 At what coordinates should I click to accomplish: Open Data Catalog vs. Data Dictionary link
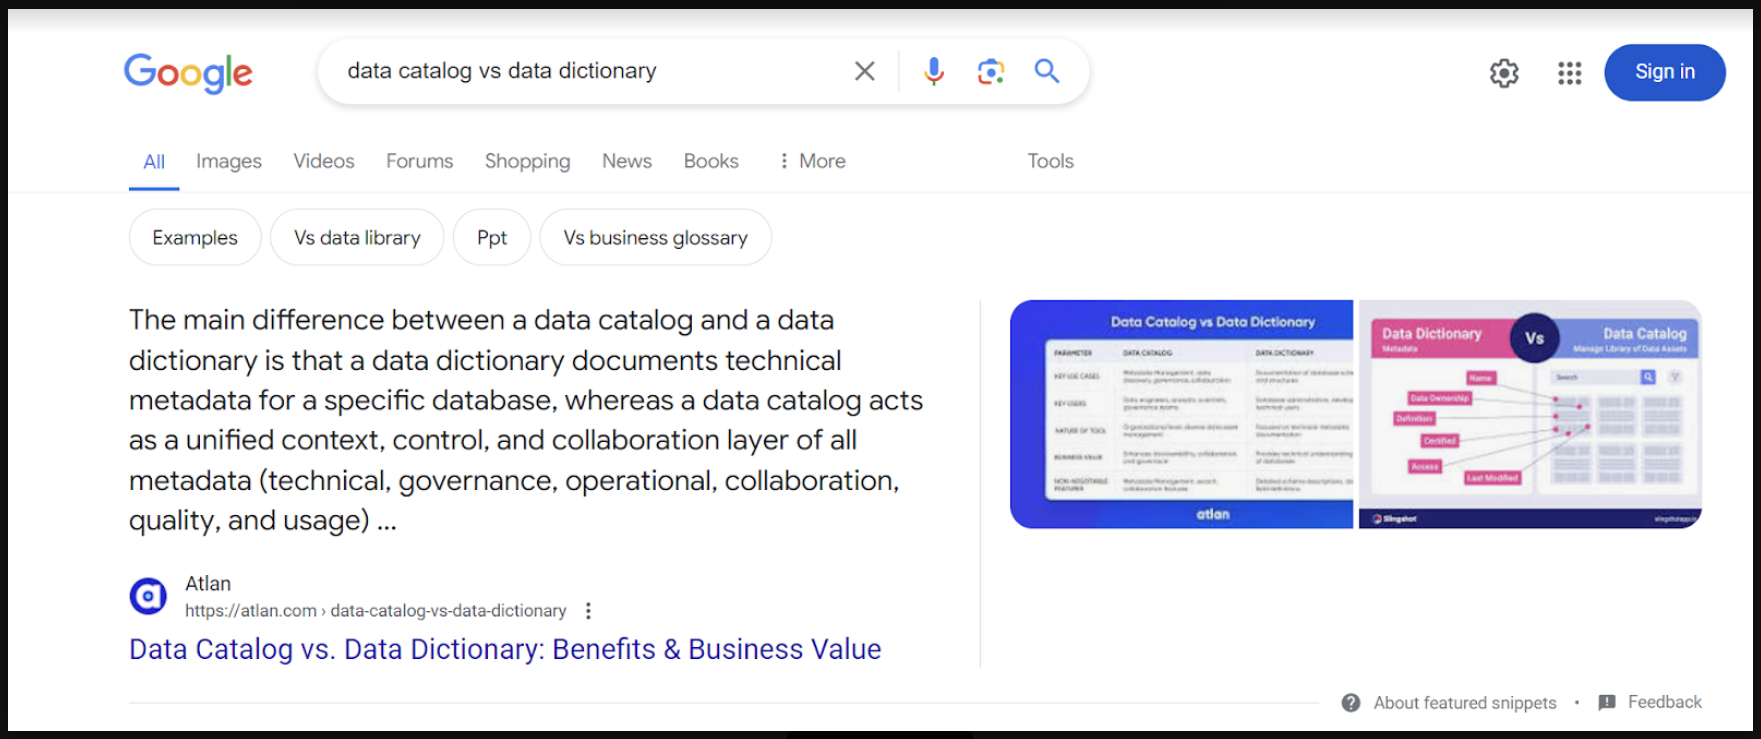coord(505,650)
